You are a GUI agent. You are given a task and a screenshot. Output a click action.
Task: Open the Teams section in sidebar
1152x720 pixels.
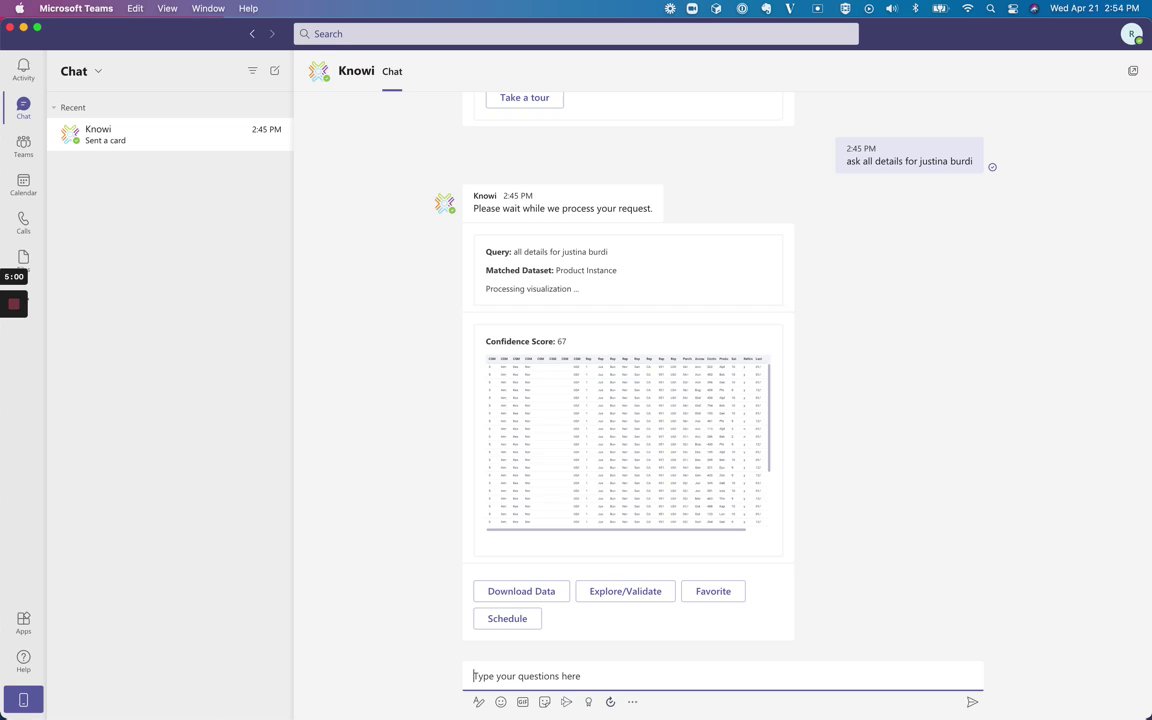coord(24,146)
